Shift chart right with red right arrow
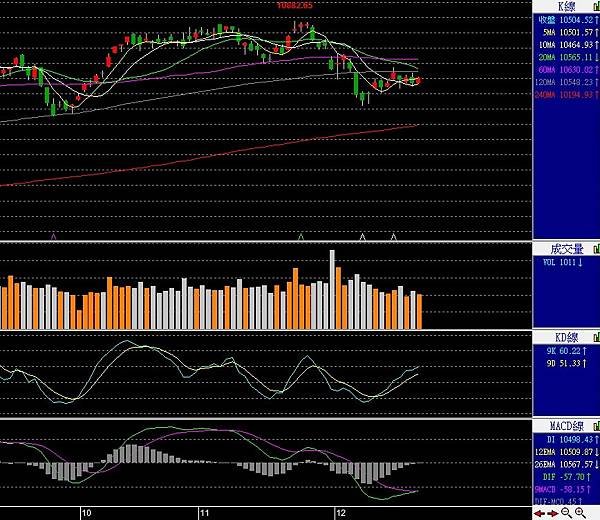 click(x=553, y=513)
